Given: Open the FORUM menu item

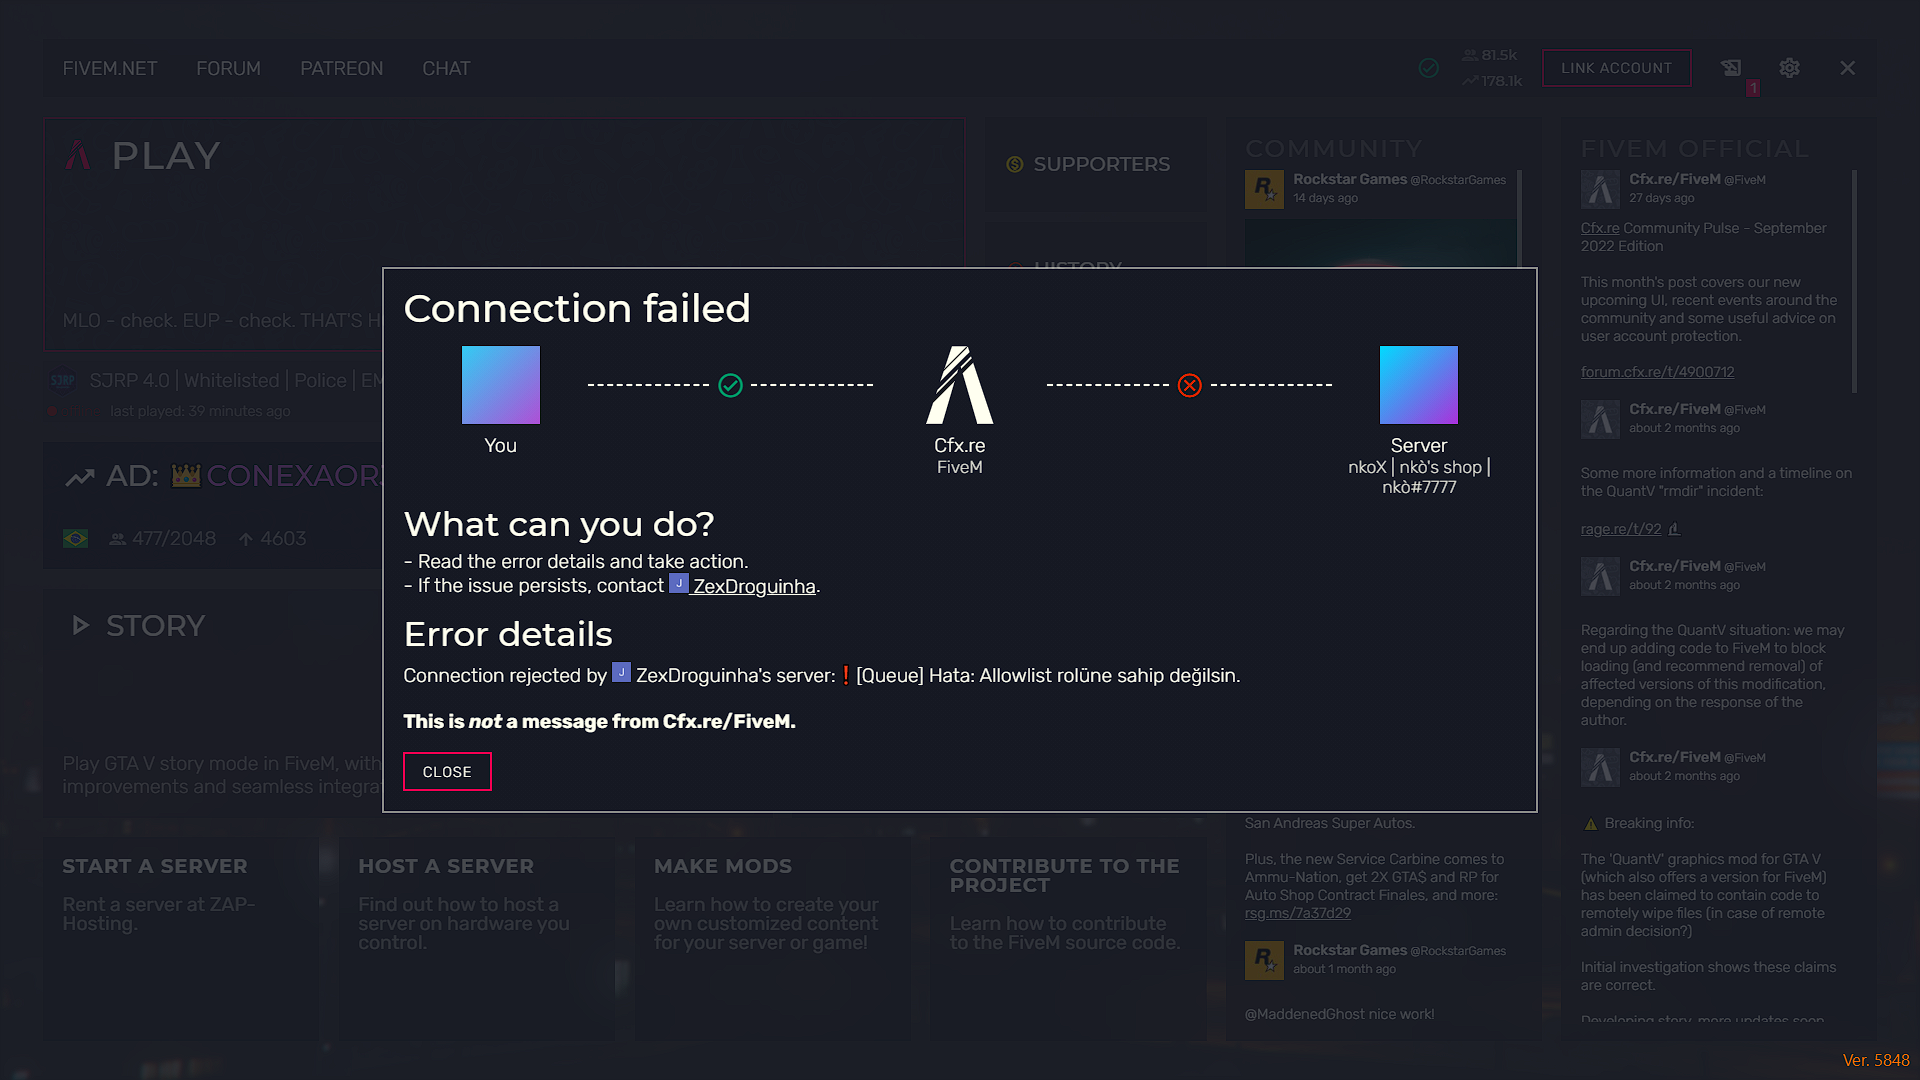Looking at the screenshot, I should (228, 68).
